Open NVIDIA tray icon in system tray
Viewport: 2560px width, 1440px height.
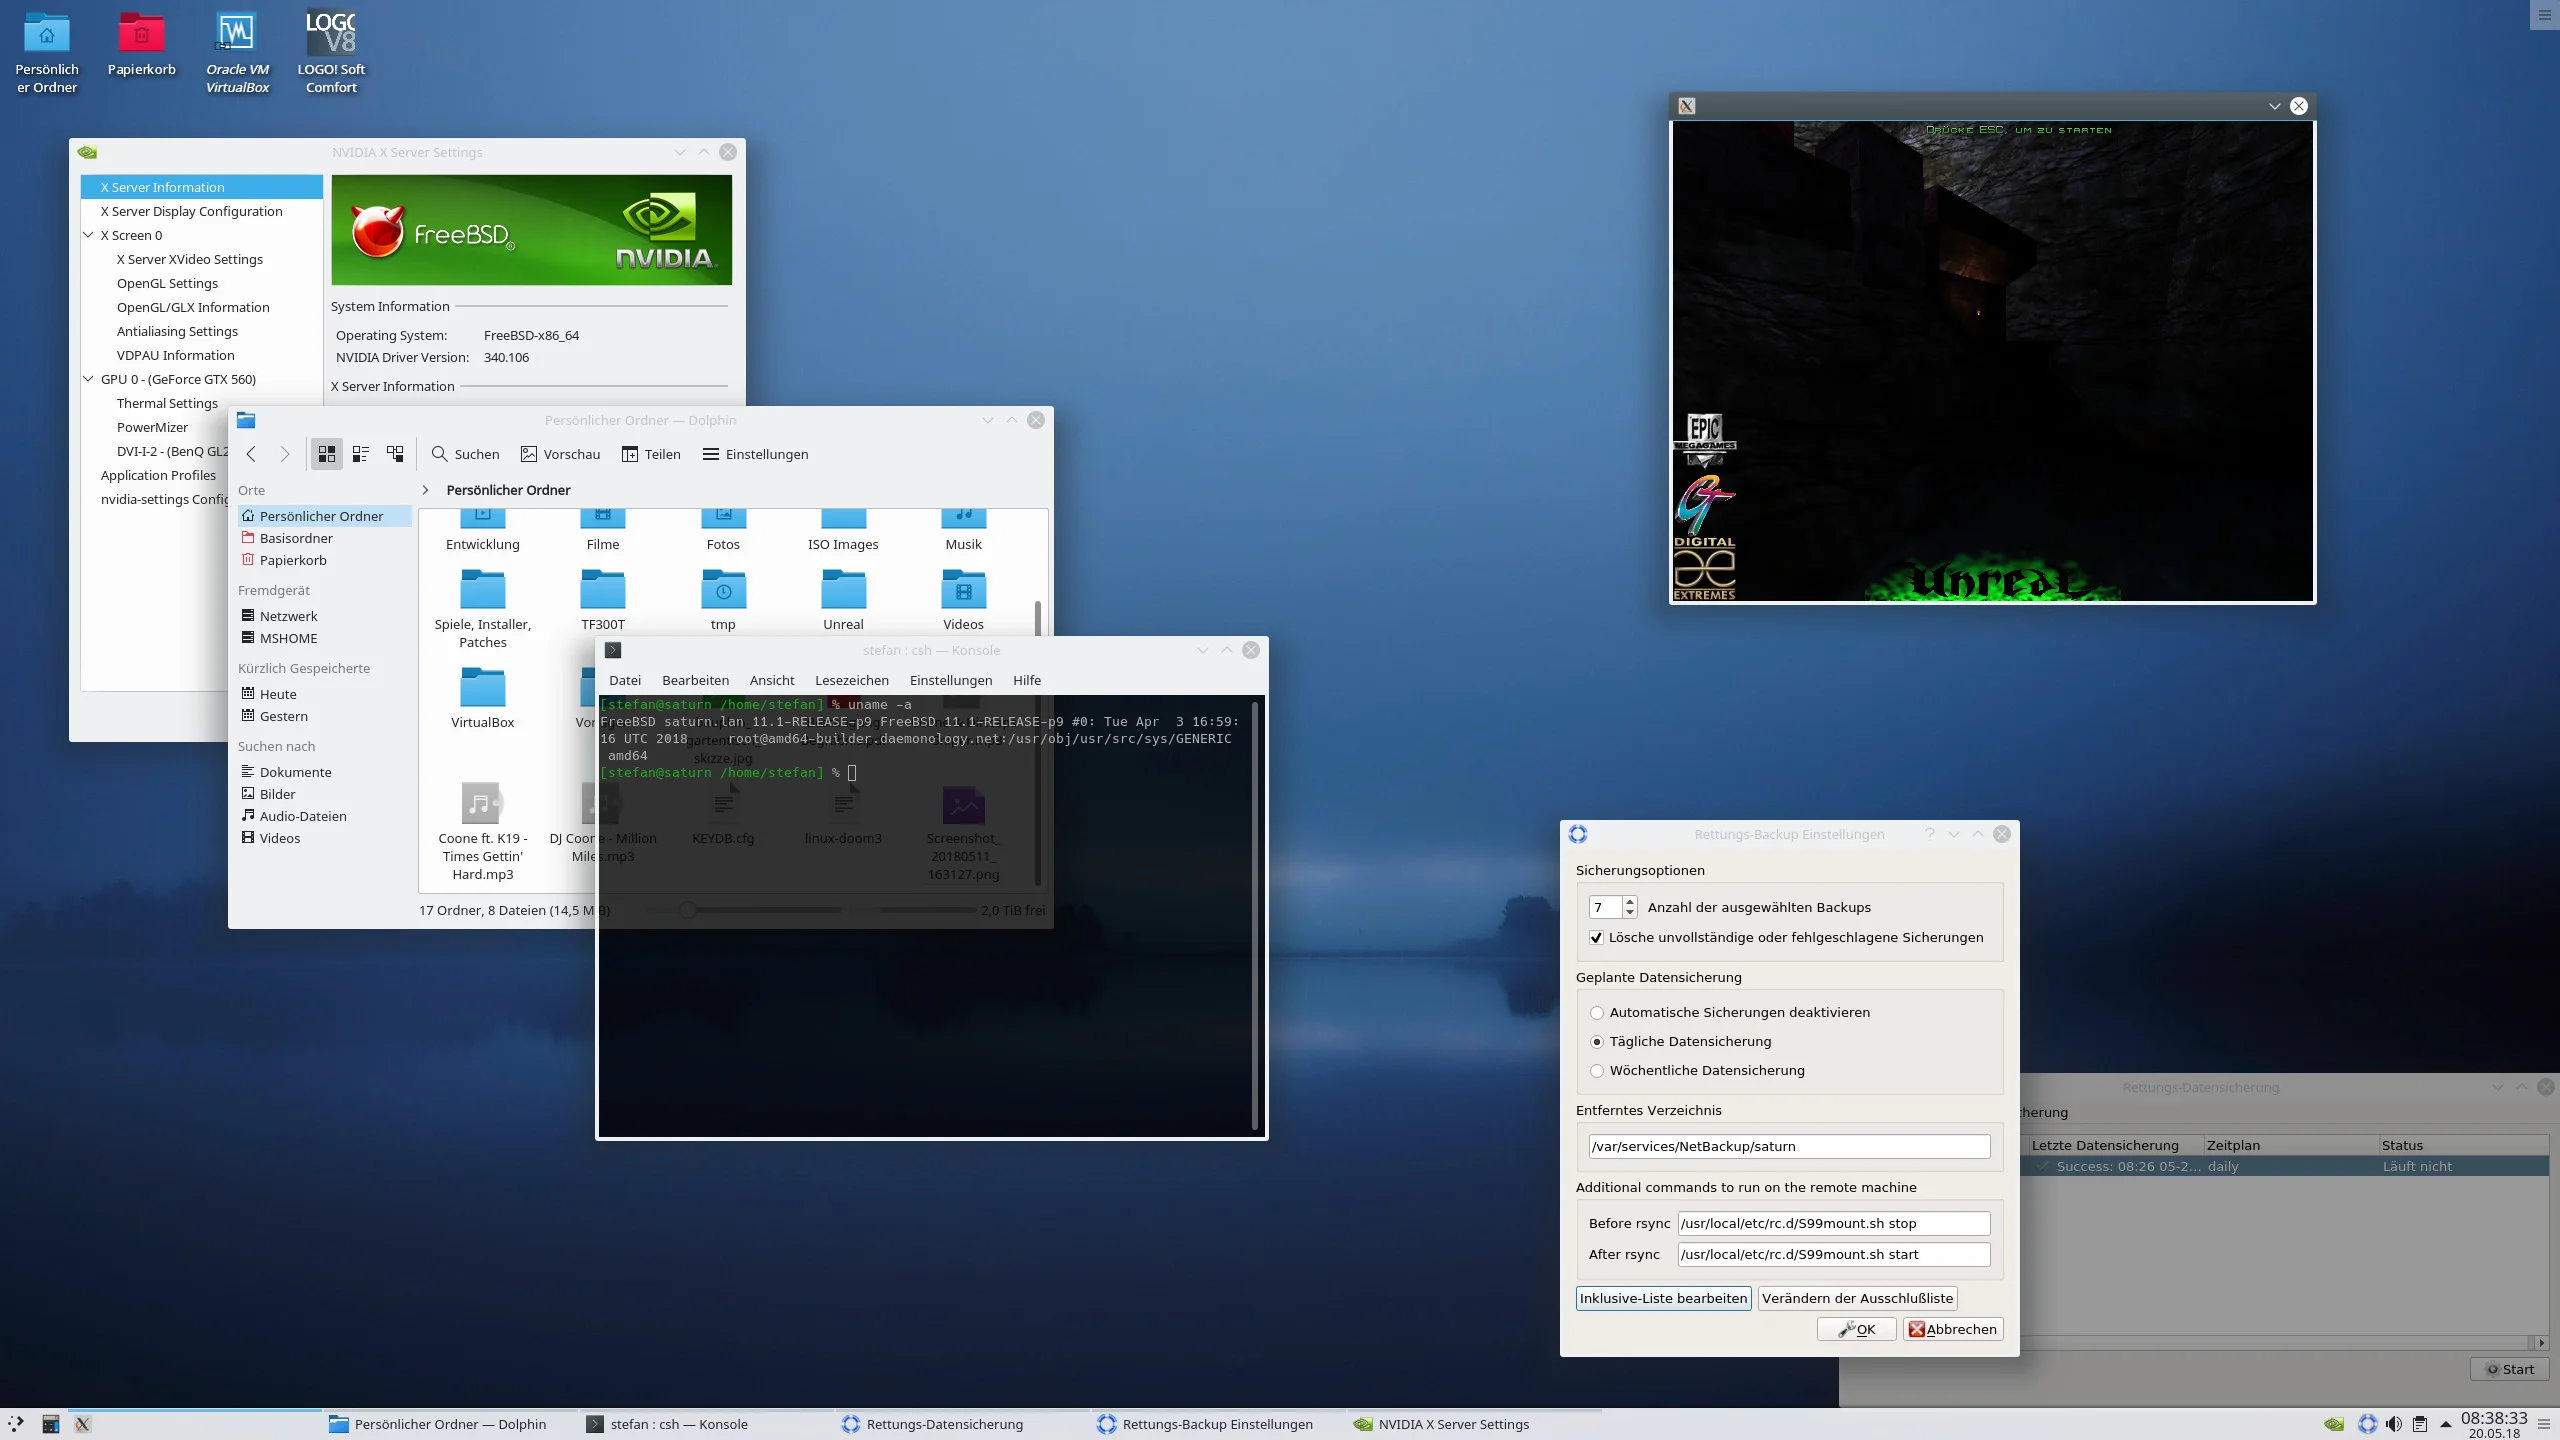[x=2334, y=1424]
